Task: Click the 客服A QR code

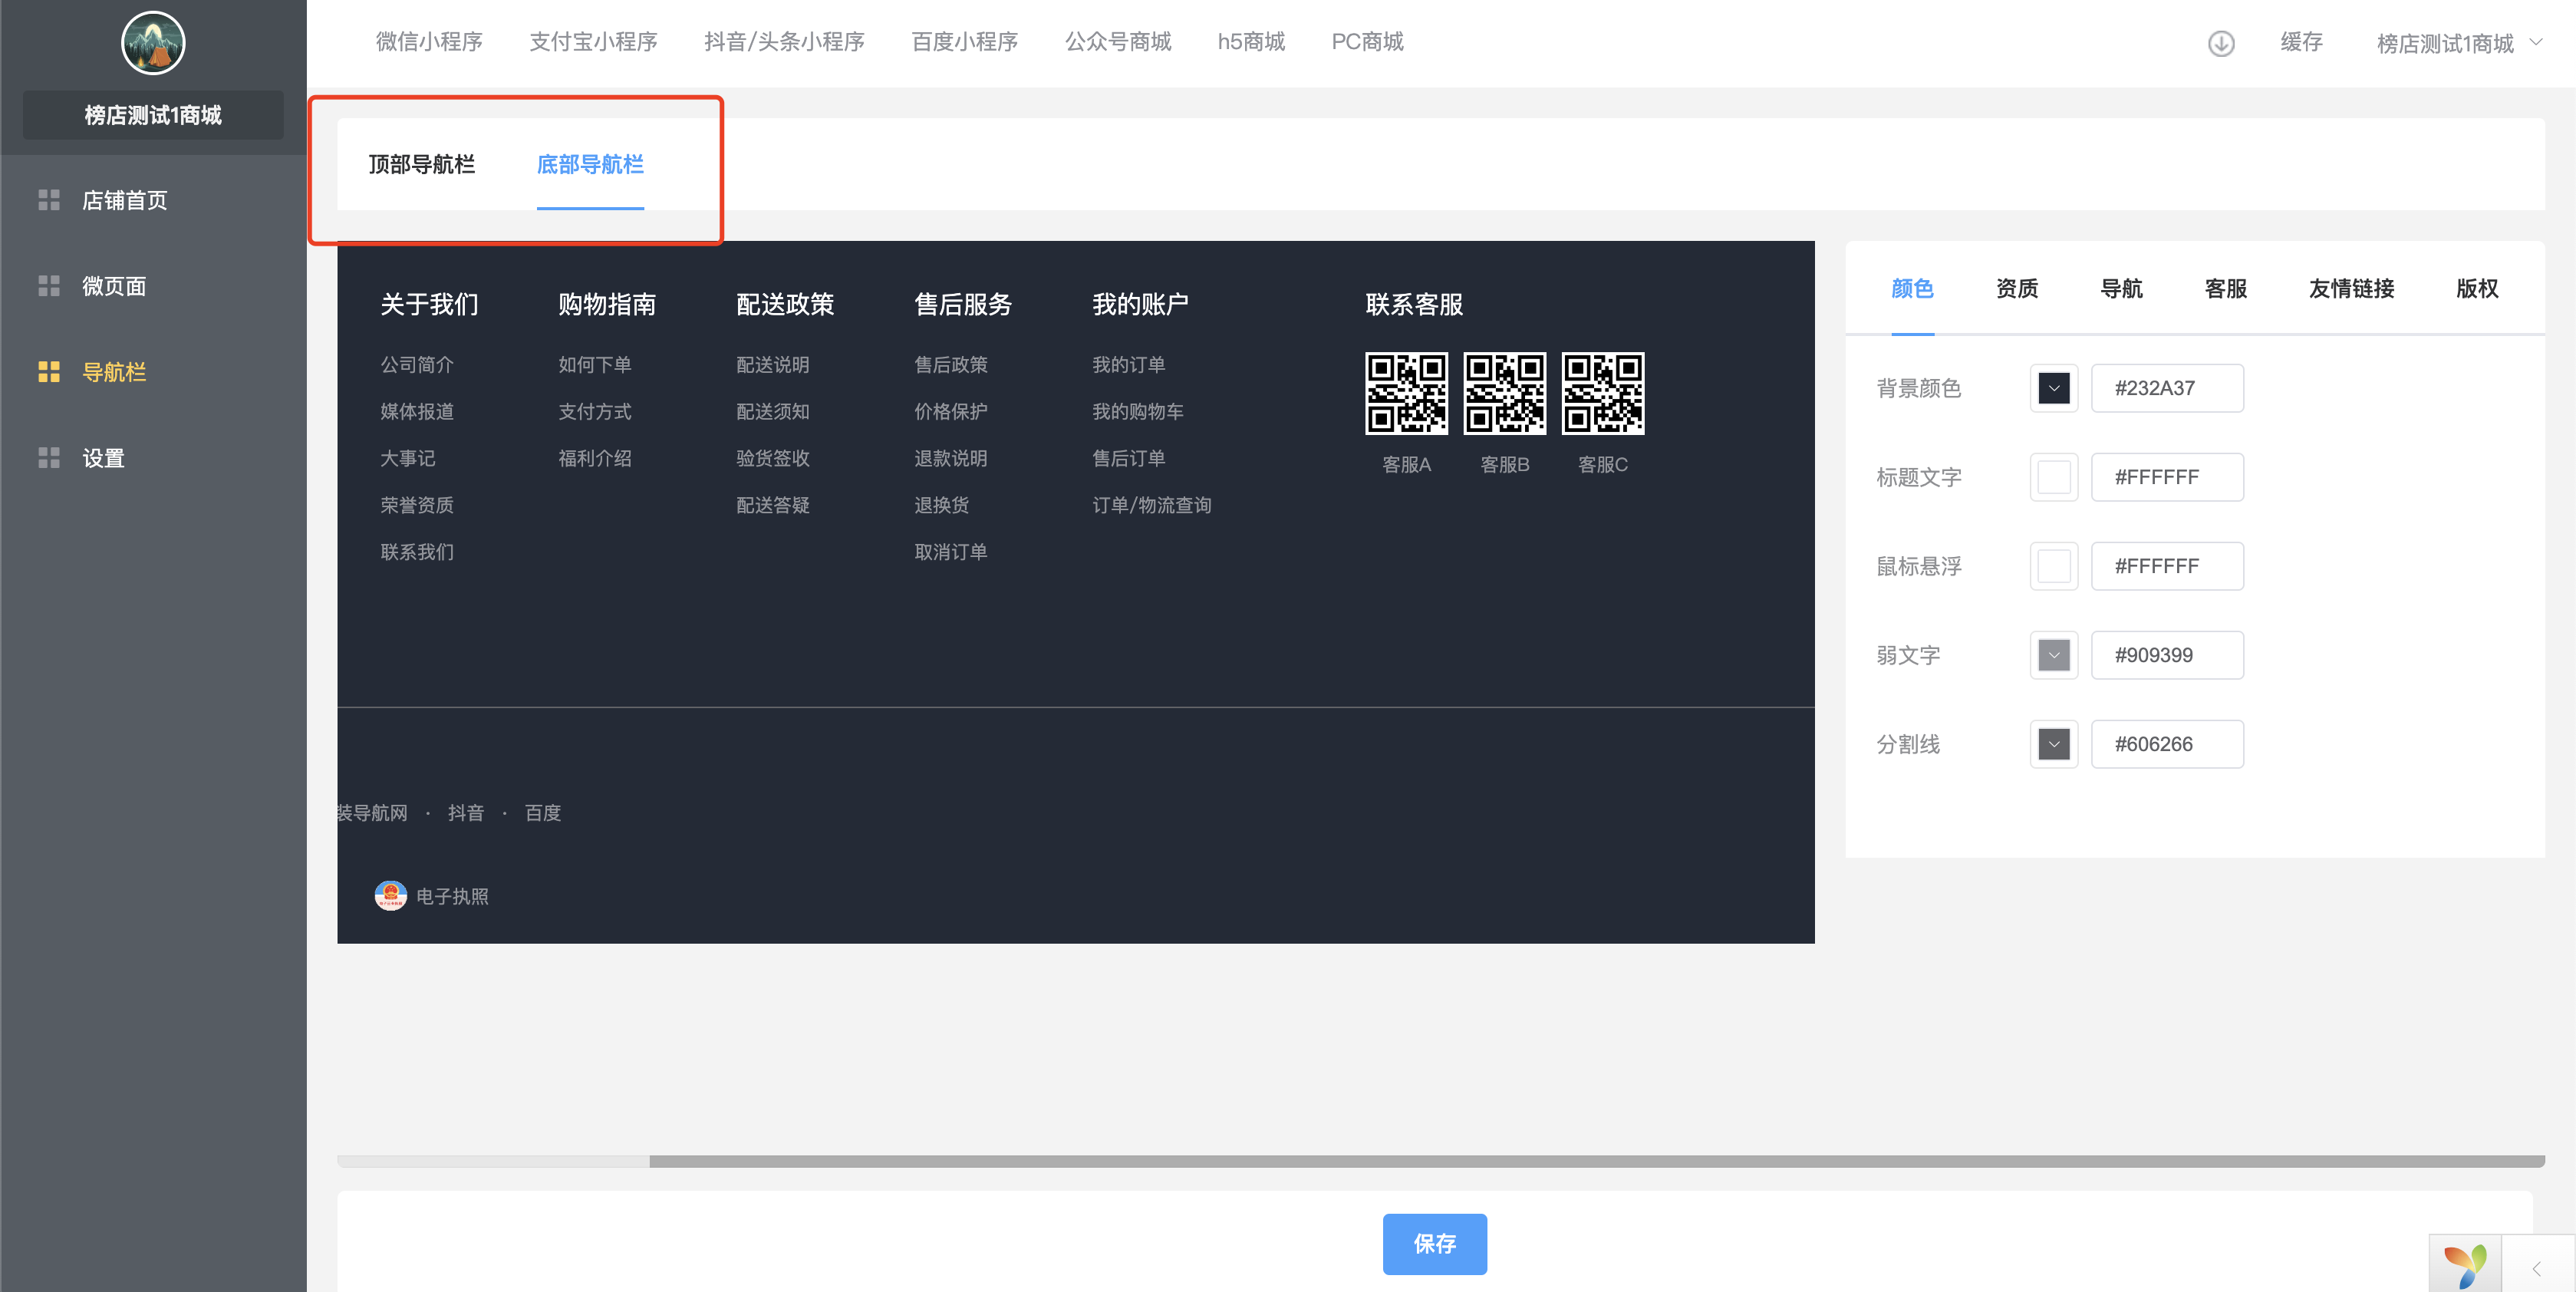Action: click(1406, 393)
